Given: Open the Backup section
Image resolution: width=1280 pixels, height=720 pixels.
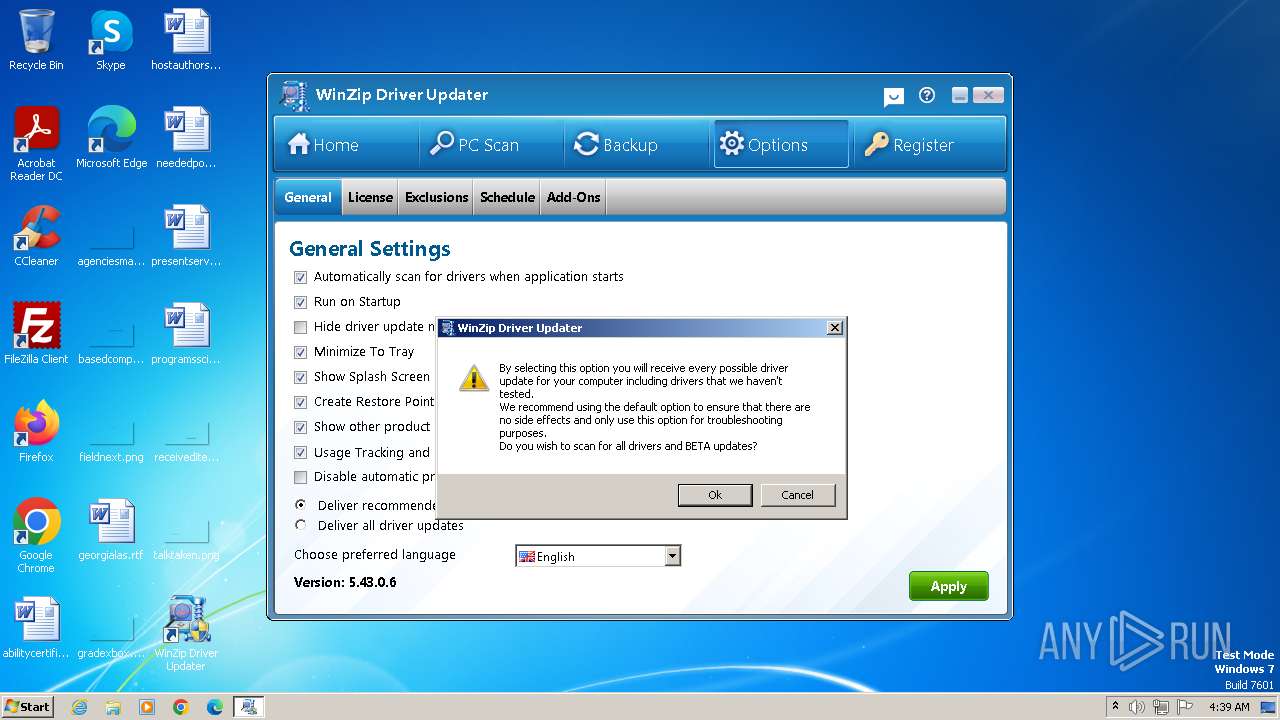Looking at the screenshot, I should pos(616,145).
